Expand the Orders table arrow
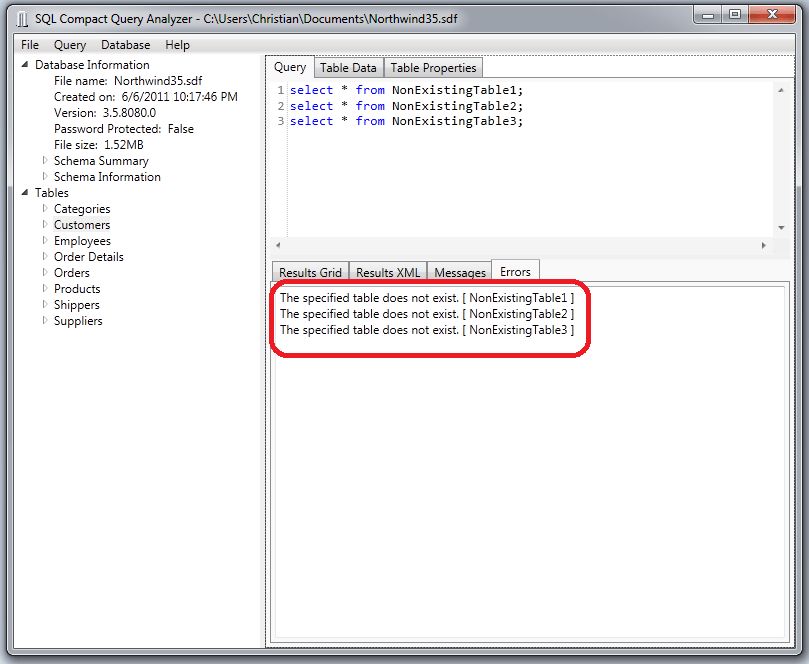Image resolution: width=809 pixels, height=664 pixels. tap(45, 272)
